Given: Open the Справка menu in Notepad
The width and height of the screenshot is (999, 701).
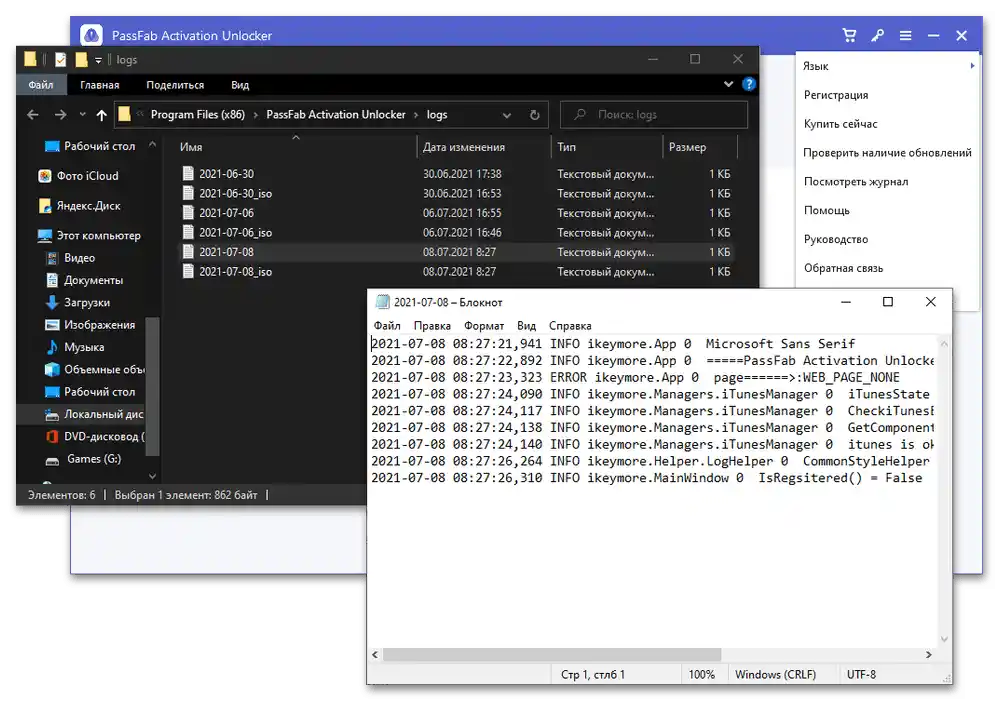Looking at the screenshot, I should [x=570, y=326].
